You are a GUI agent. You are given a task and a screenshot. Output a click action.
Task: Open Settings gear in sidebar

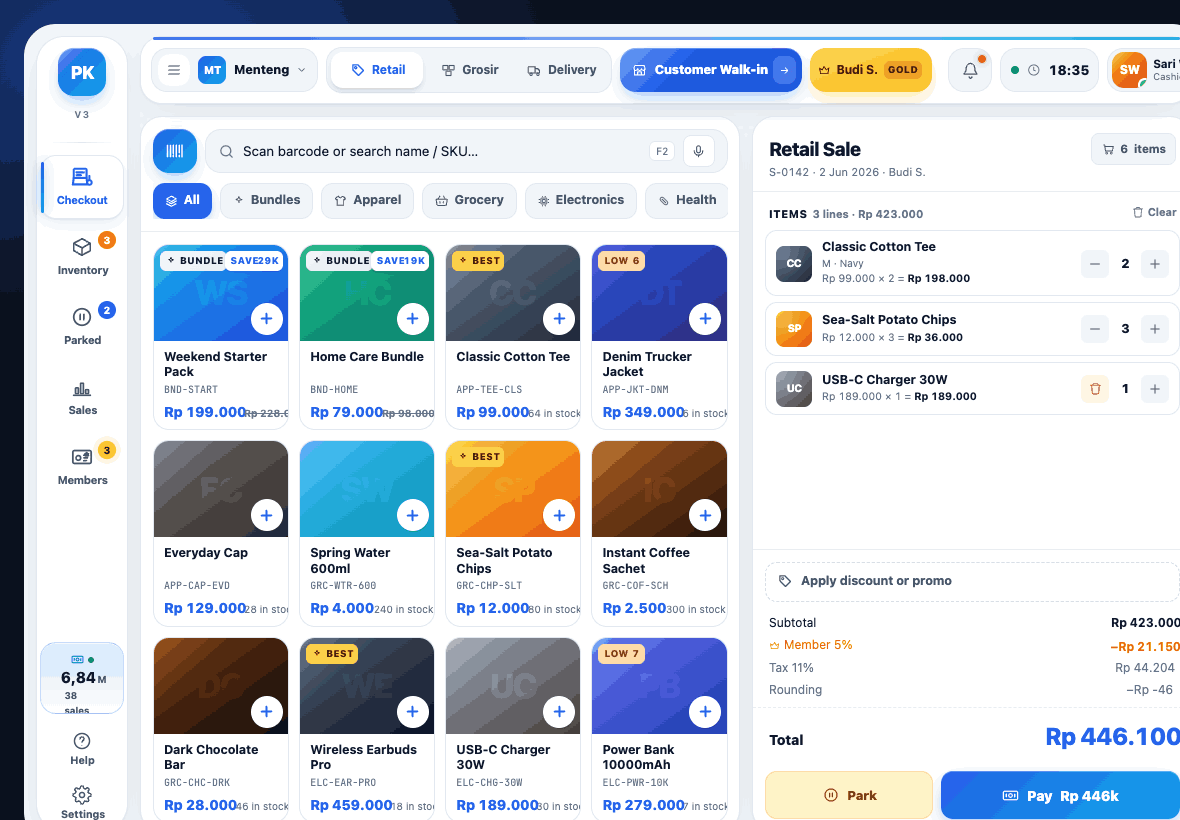point(82,802)
